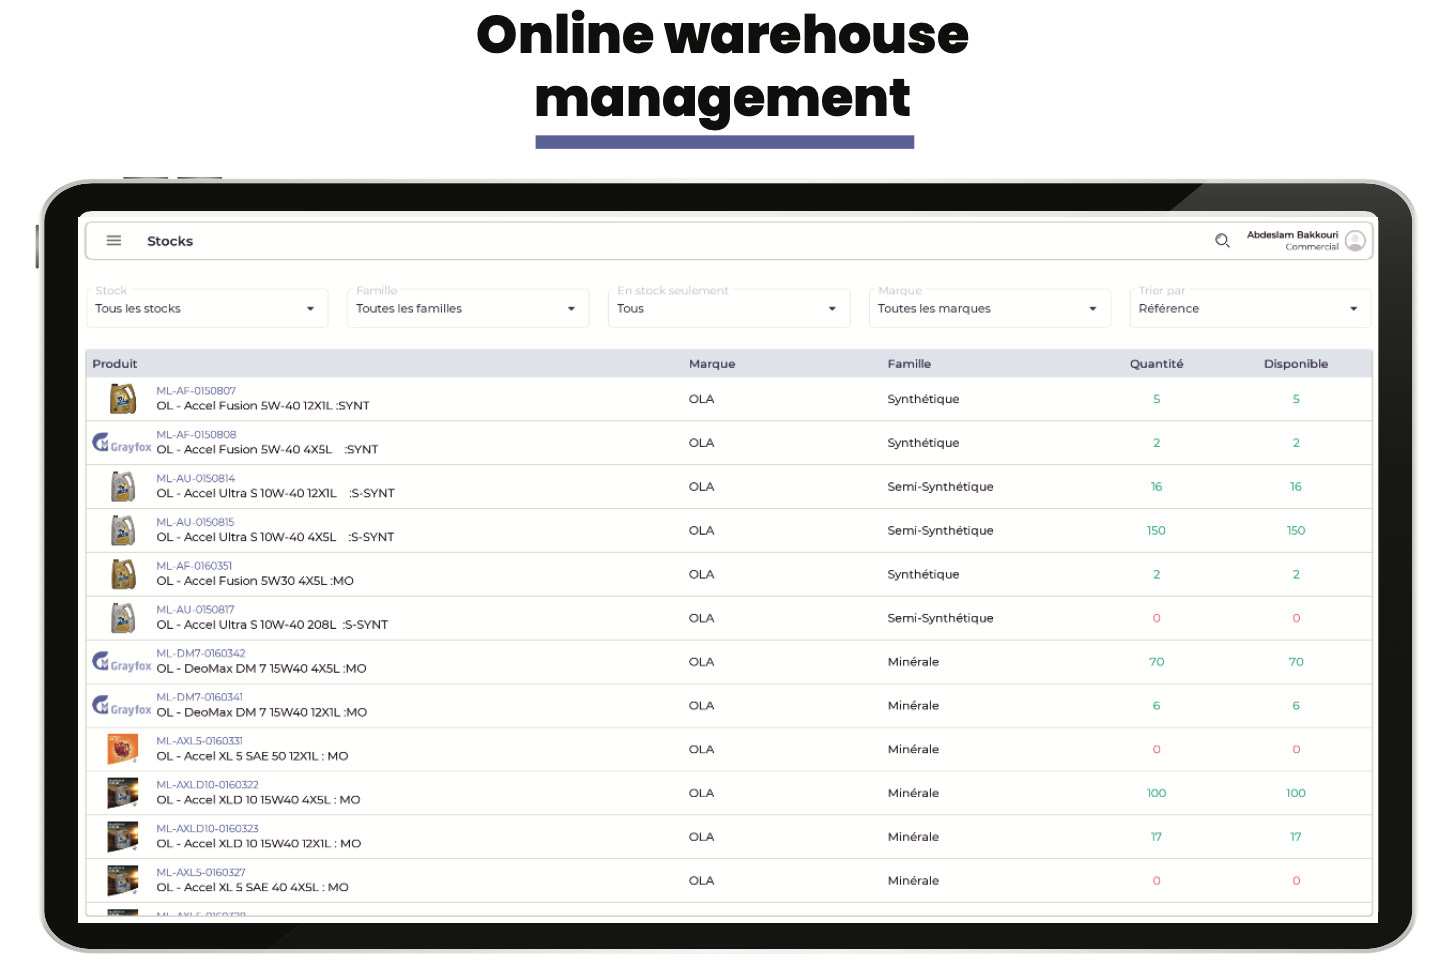Click Stocks page title
The height and width of the screenshot is (978, 1429).
[170, 241]
